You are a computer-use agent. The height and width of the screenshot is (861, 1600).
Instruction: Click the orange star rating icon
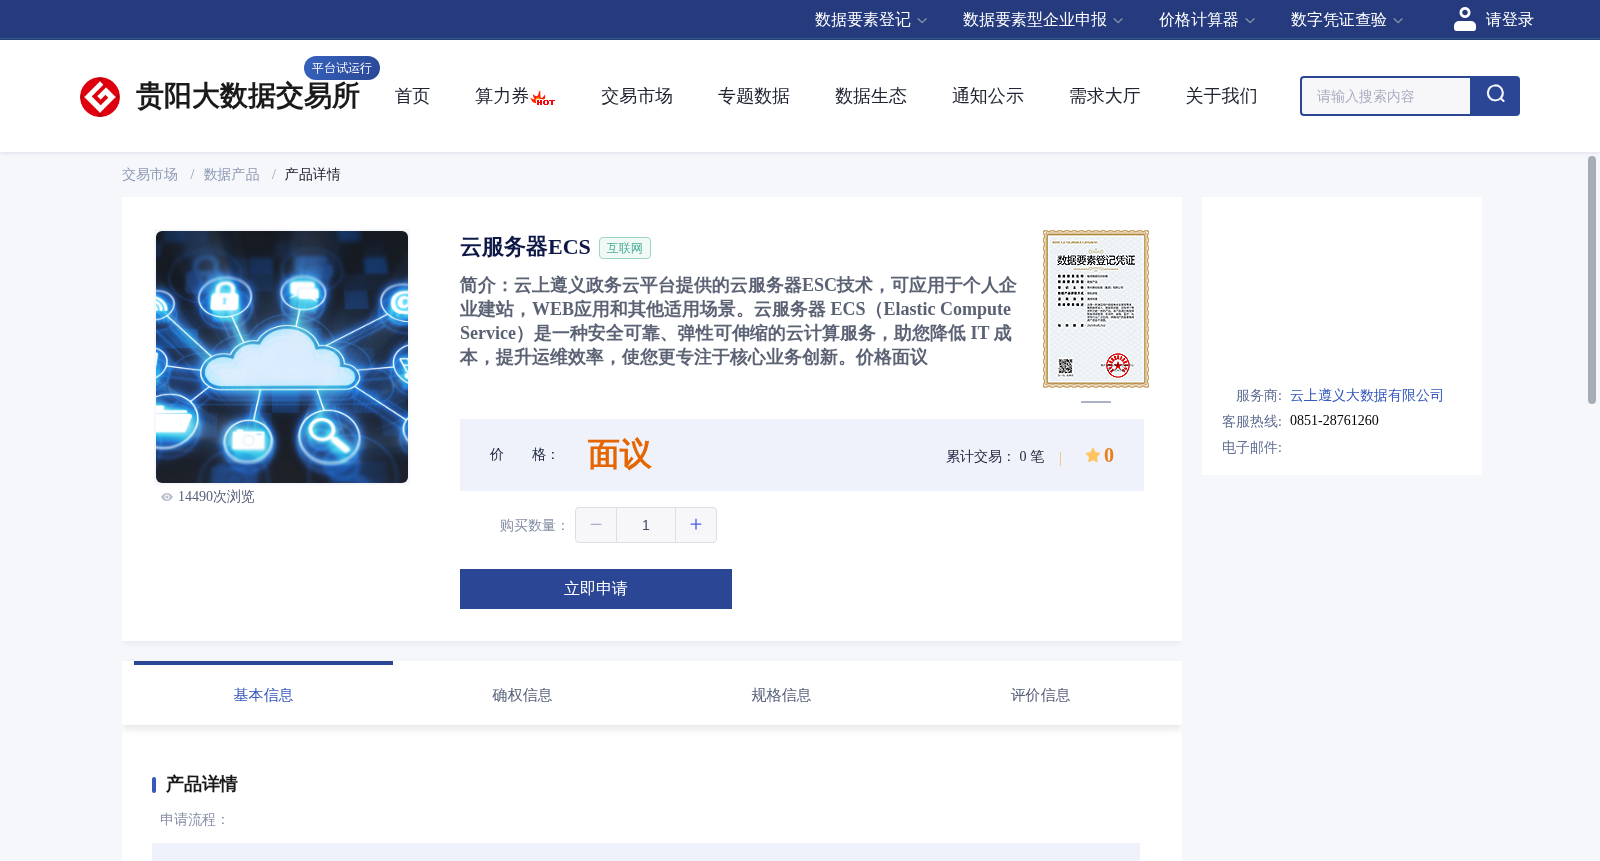click(1093, 455)
